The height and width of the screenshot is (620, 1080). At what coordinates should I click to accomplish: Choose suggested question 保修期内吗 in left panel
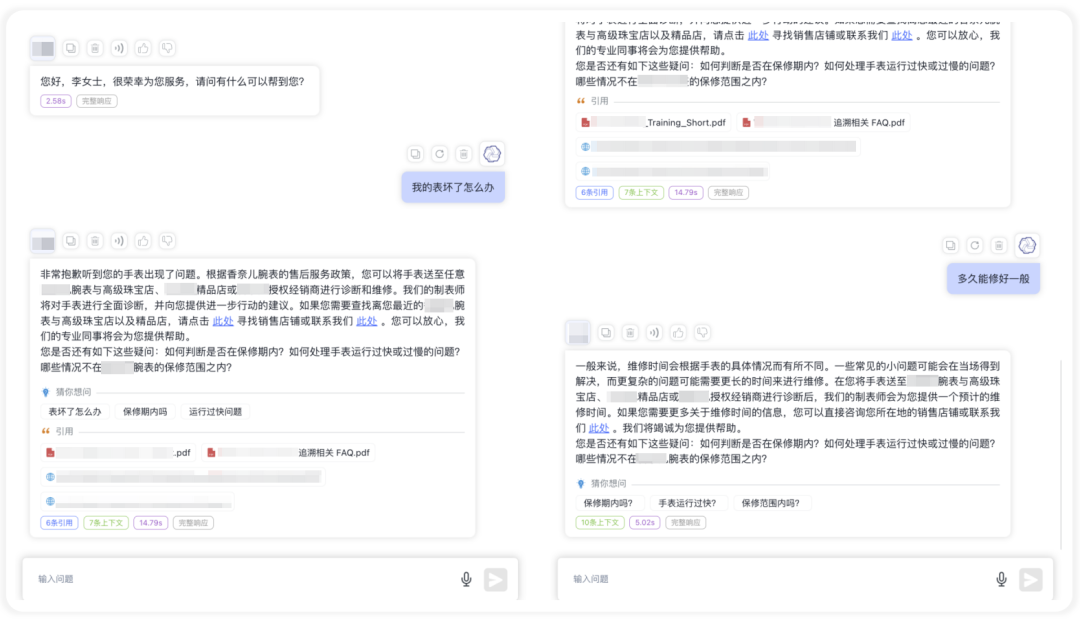145,412
